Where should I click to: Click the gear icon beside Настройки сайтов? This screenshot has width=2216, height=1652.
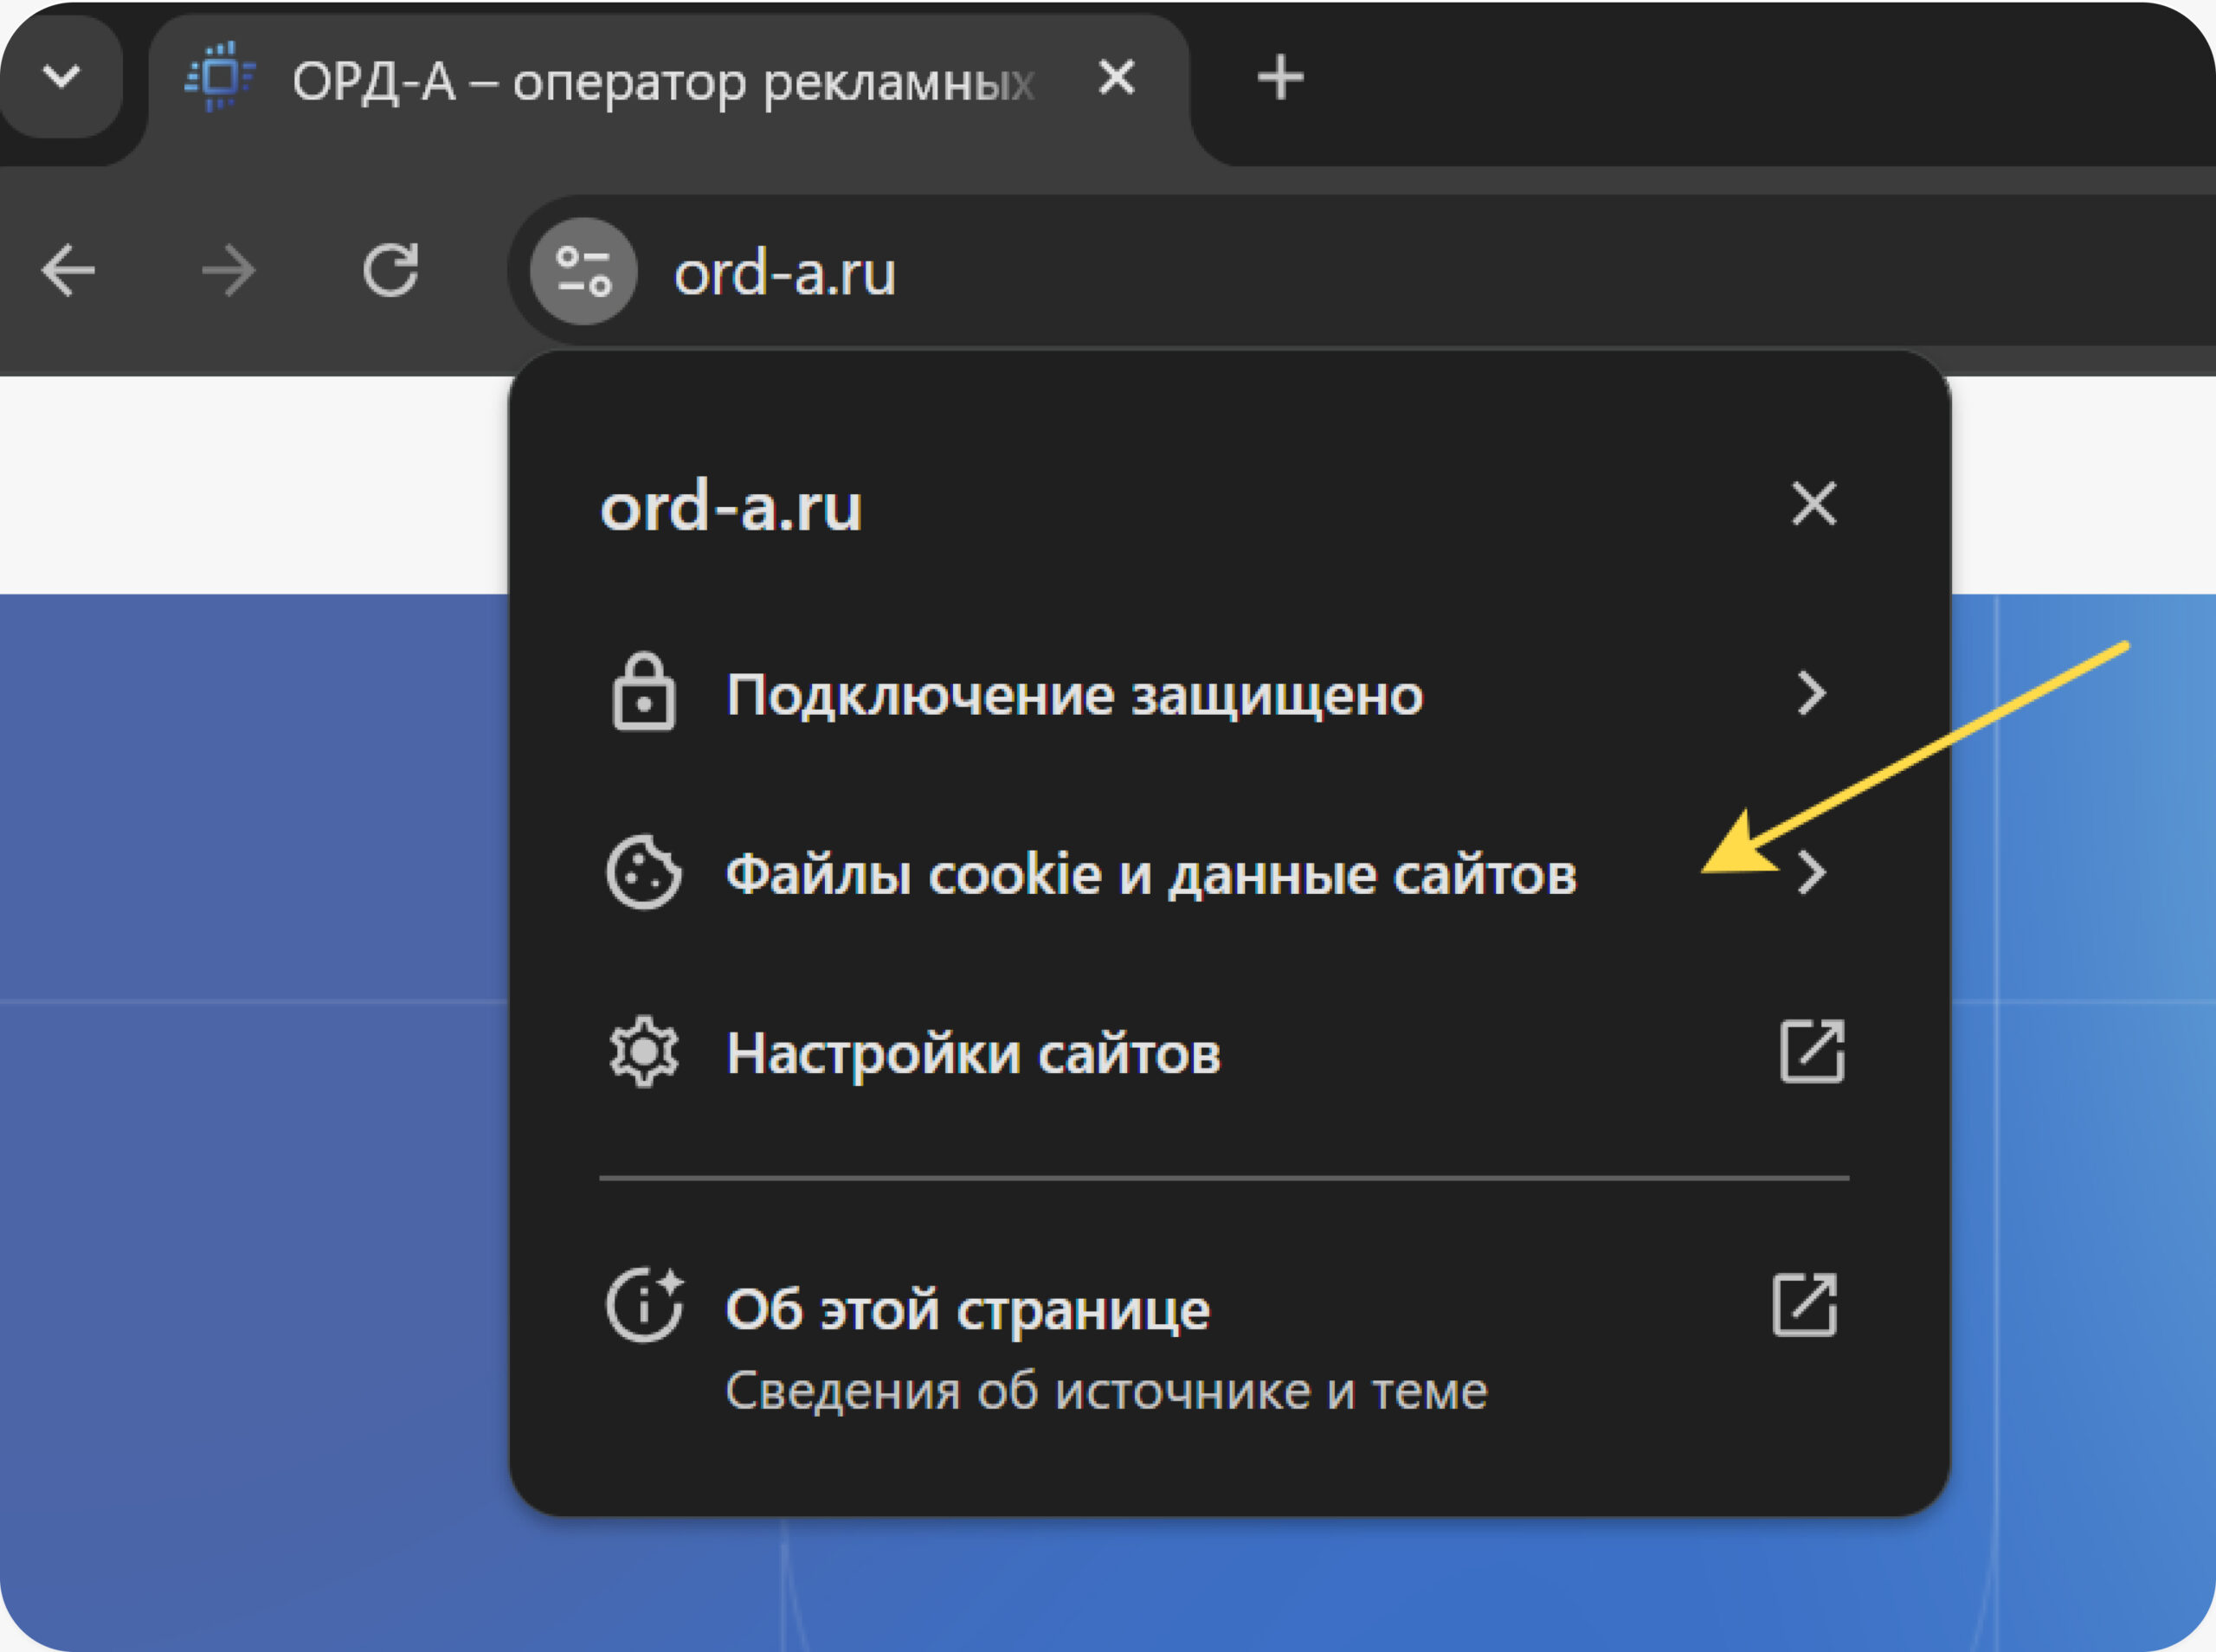tap(643, 1052)
